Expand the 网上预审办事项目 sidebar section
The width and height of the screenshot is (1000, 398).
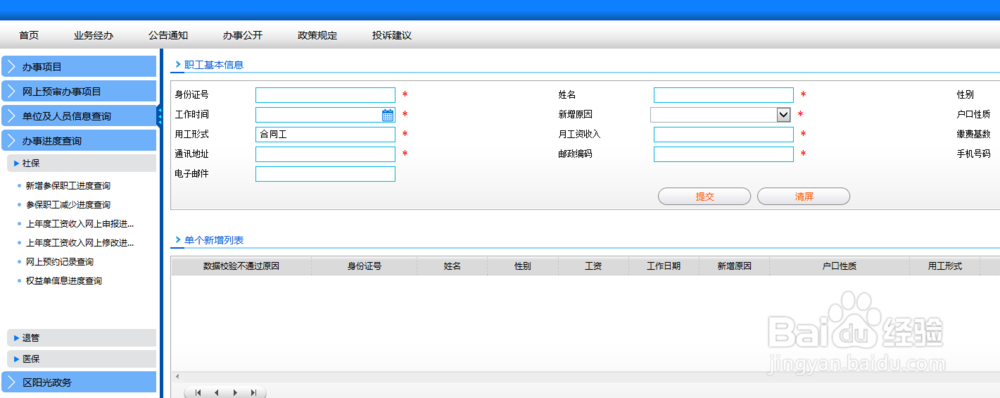(79, 91)
